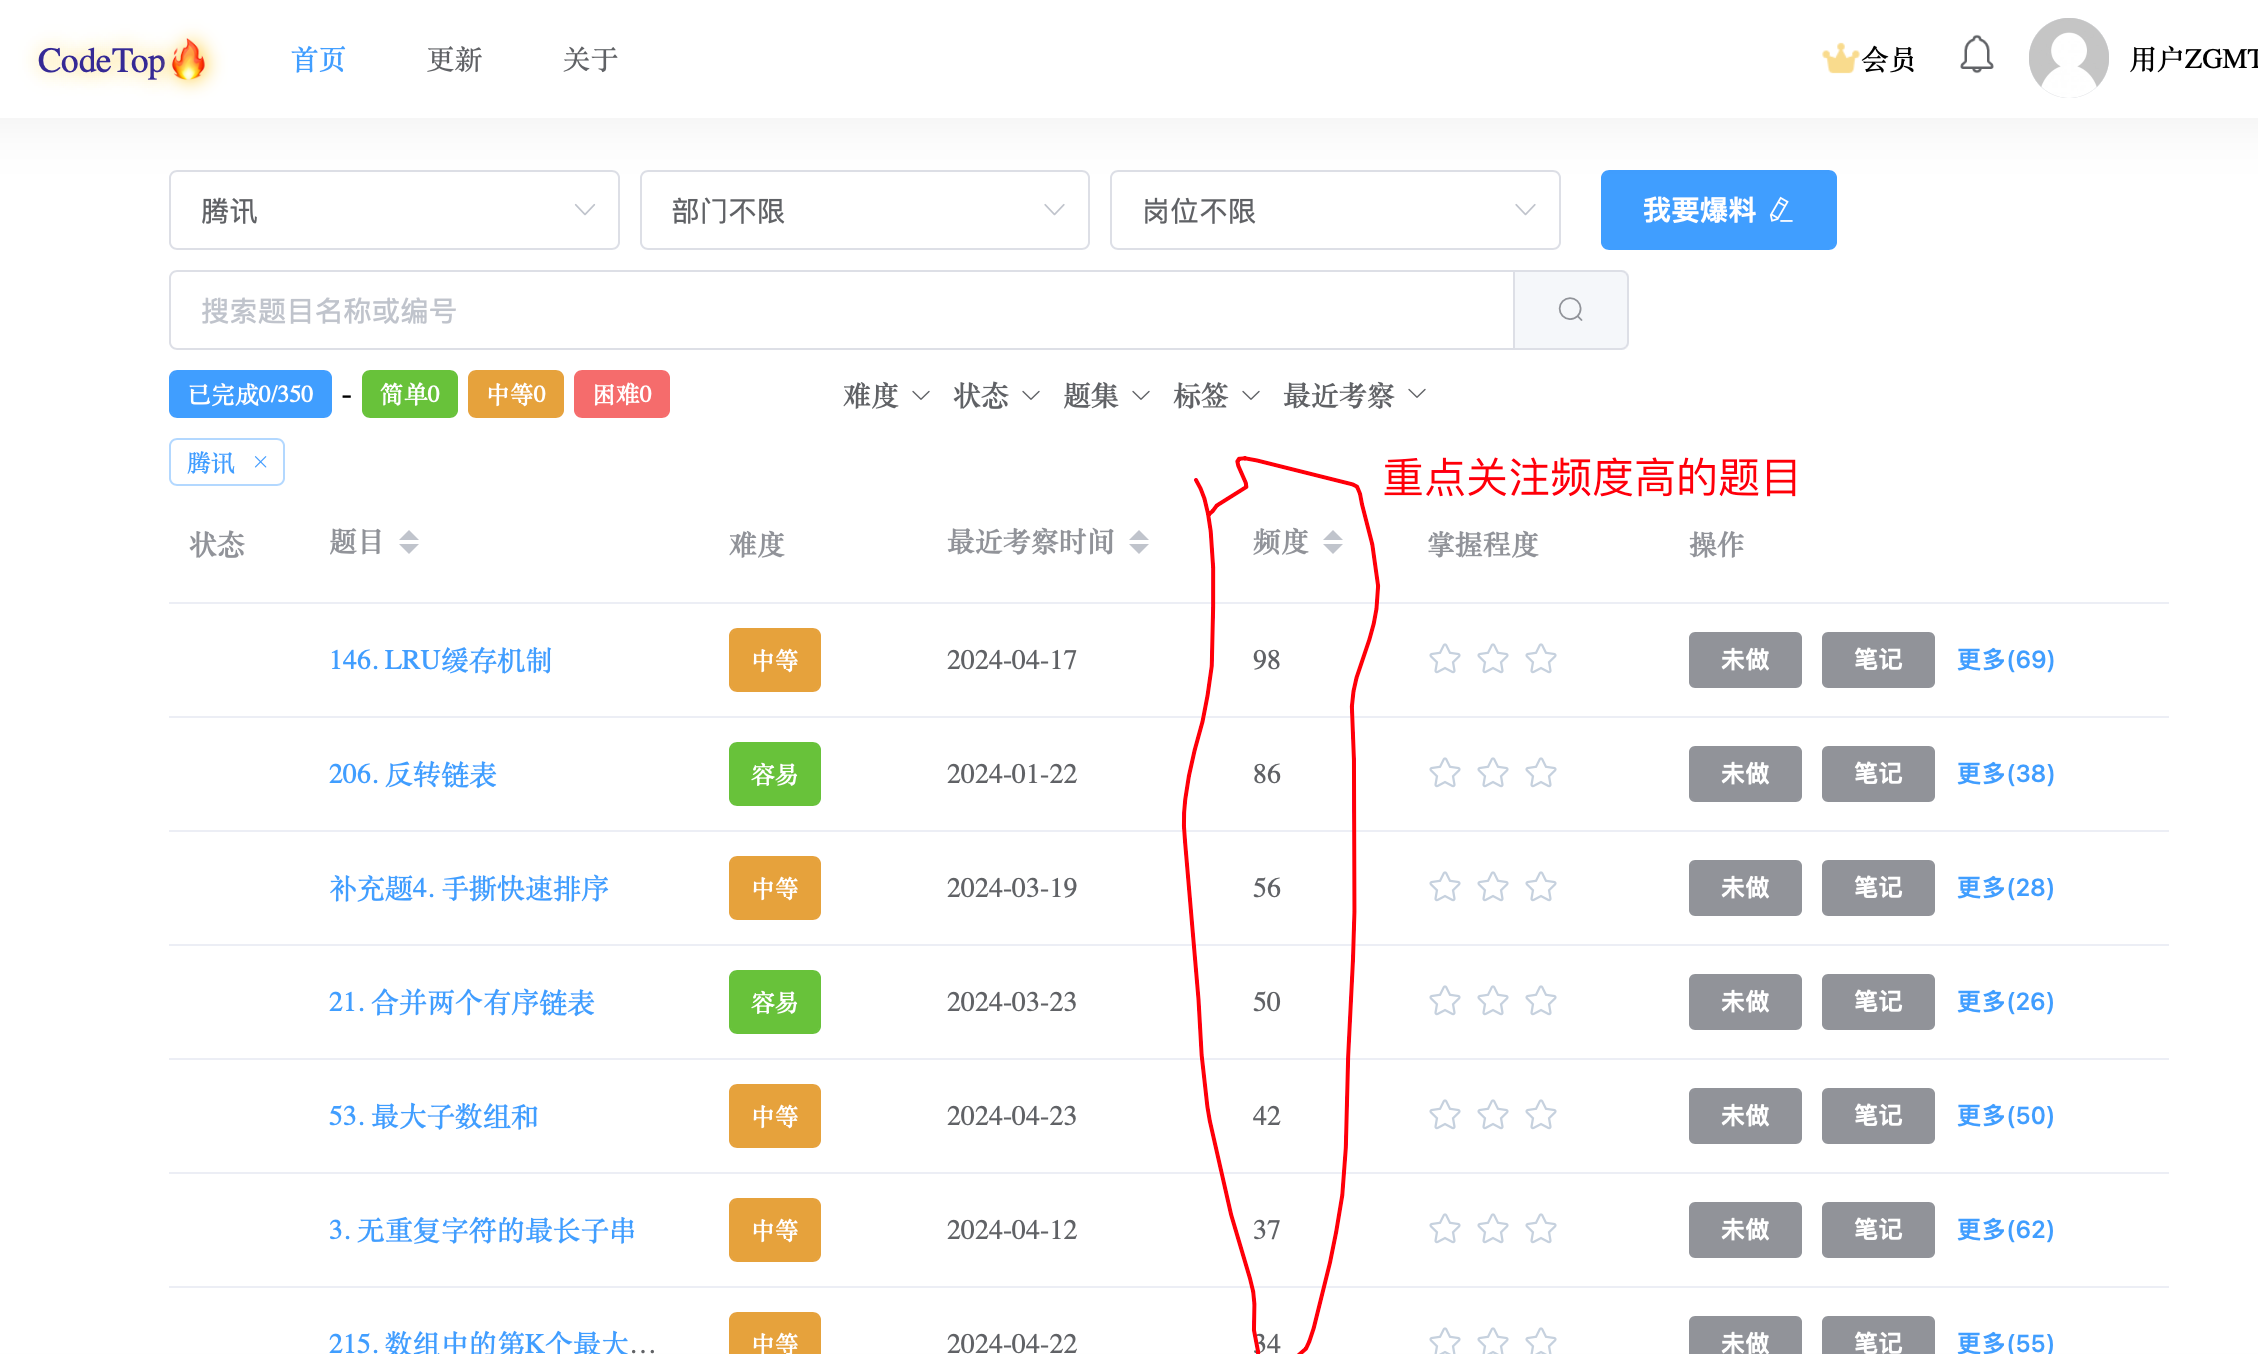This screenshot has width=2258, height=1354.
Task: Click the notification bell icon
Action: tap(1976, 56)
